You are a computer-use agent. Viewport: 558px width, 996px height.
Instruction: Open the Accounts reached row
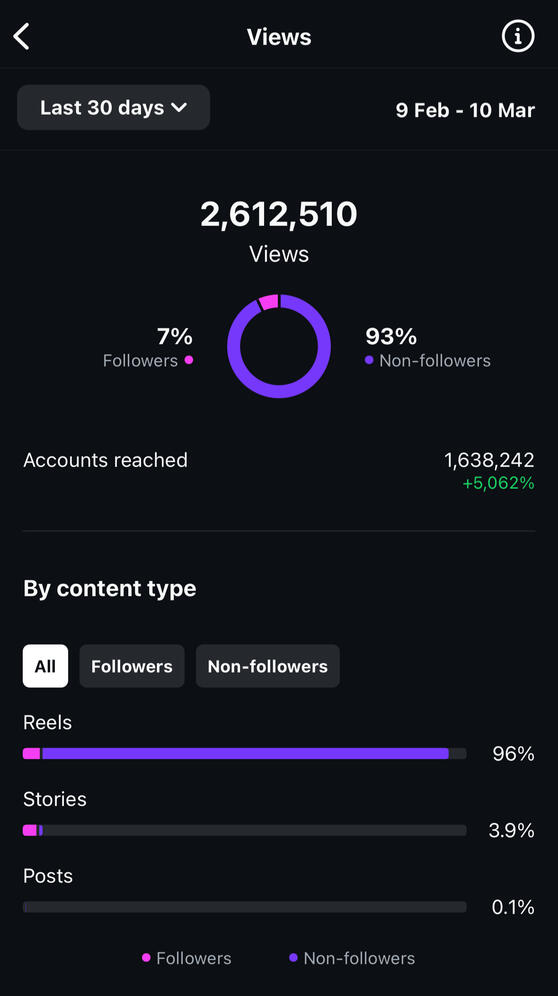click(279, 470)
